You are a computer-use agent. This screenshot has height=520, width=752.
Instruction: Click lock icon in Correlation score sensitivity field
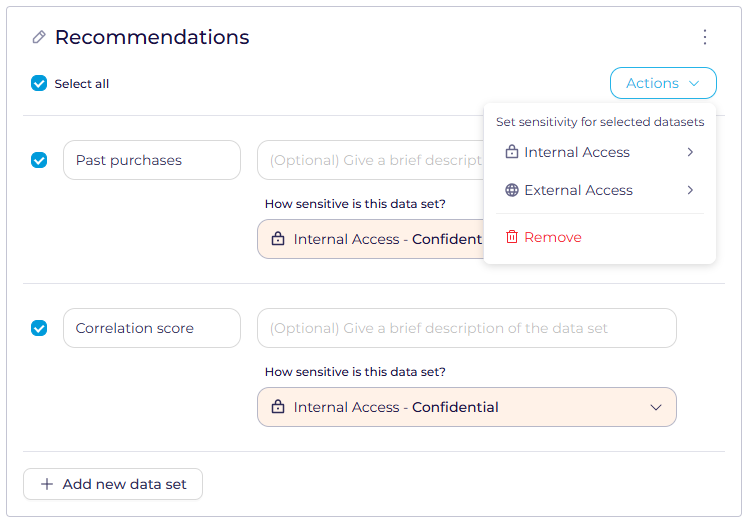(278, 407)
